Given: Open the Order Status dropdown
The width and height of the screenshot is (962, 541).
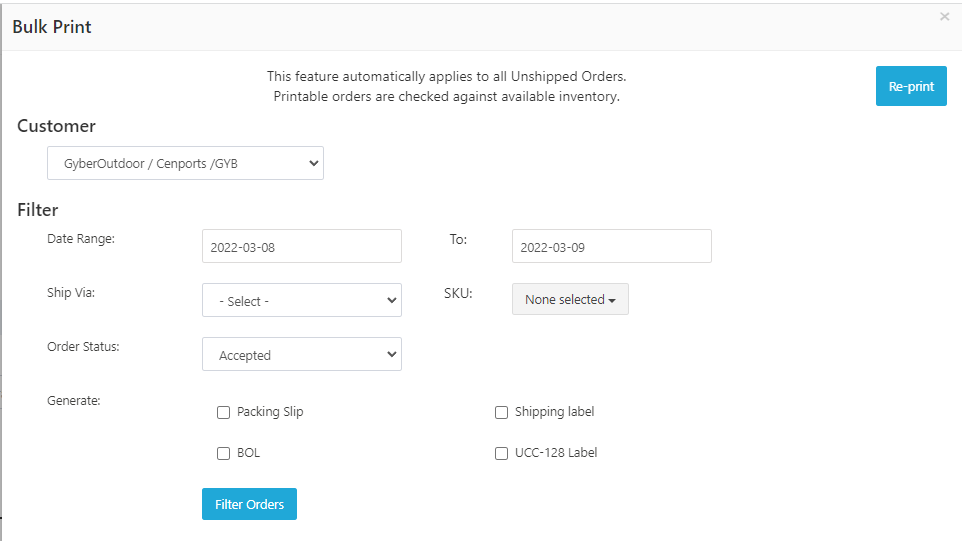Looking at the screenshot, I should coord(301,355).
